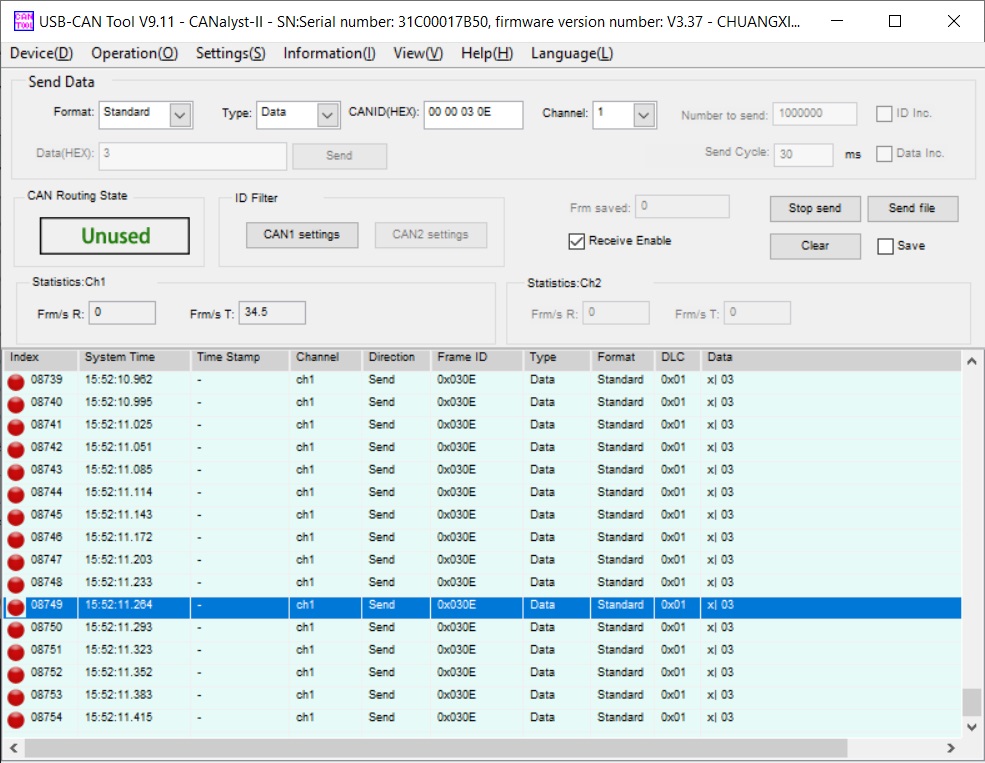
Task: Click the red icon beside index 08742
Action: 16,448
